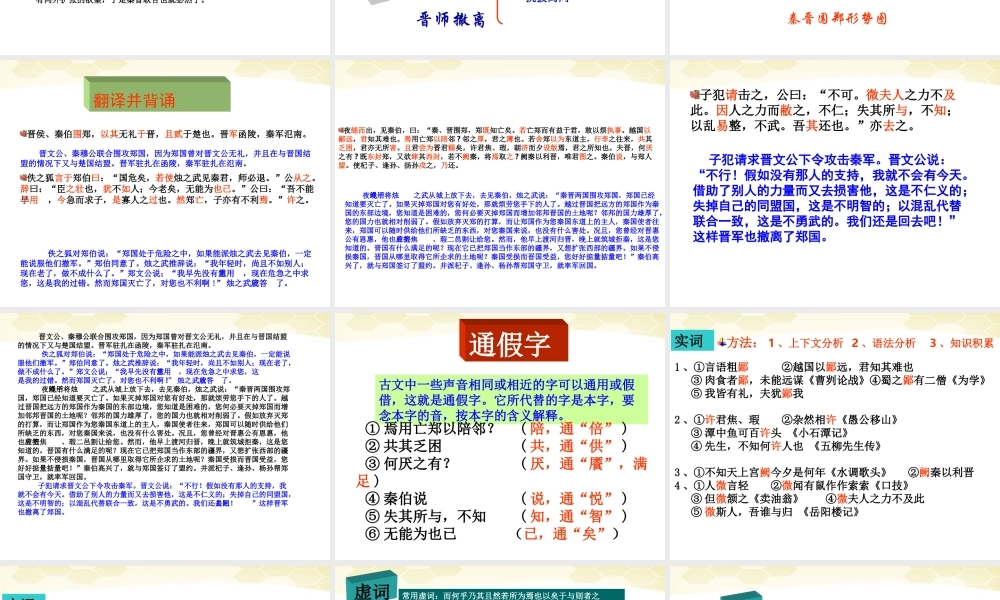Select the full-translation slide beginning 晋文公、秦穆公联合围攻郑国
Image resolution: width=1000 pixels, height=600 pixels.
pyautogui.click(x=165, y=436)
